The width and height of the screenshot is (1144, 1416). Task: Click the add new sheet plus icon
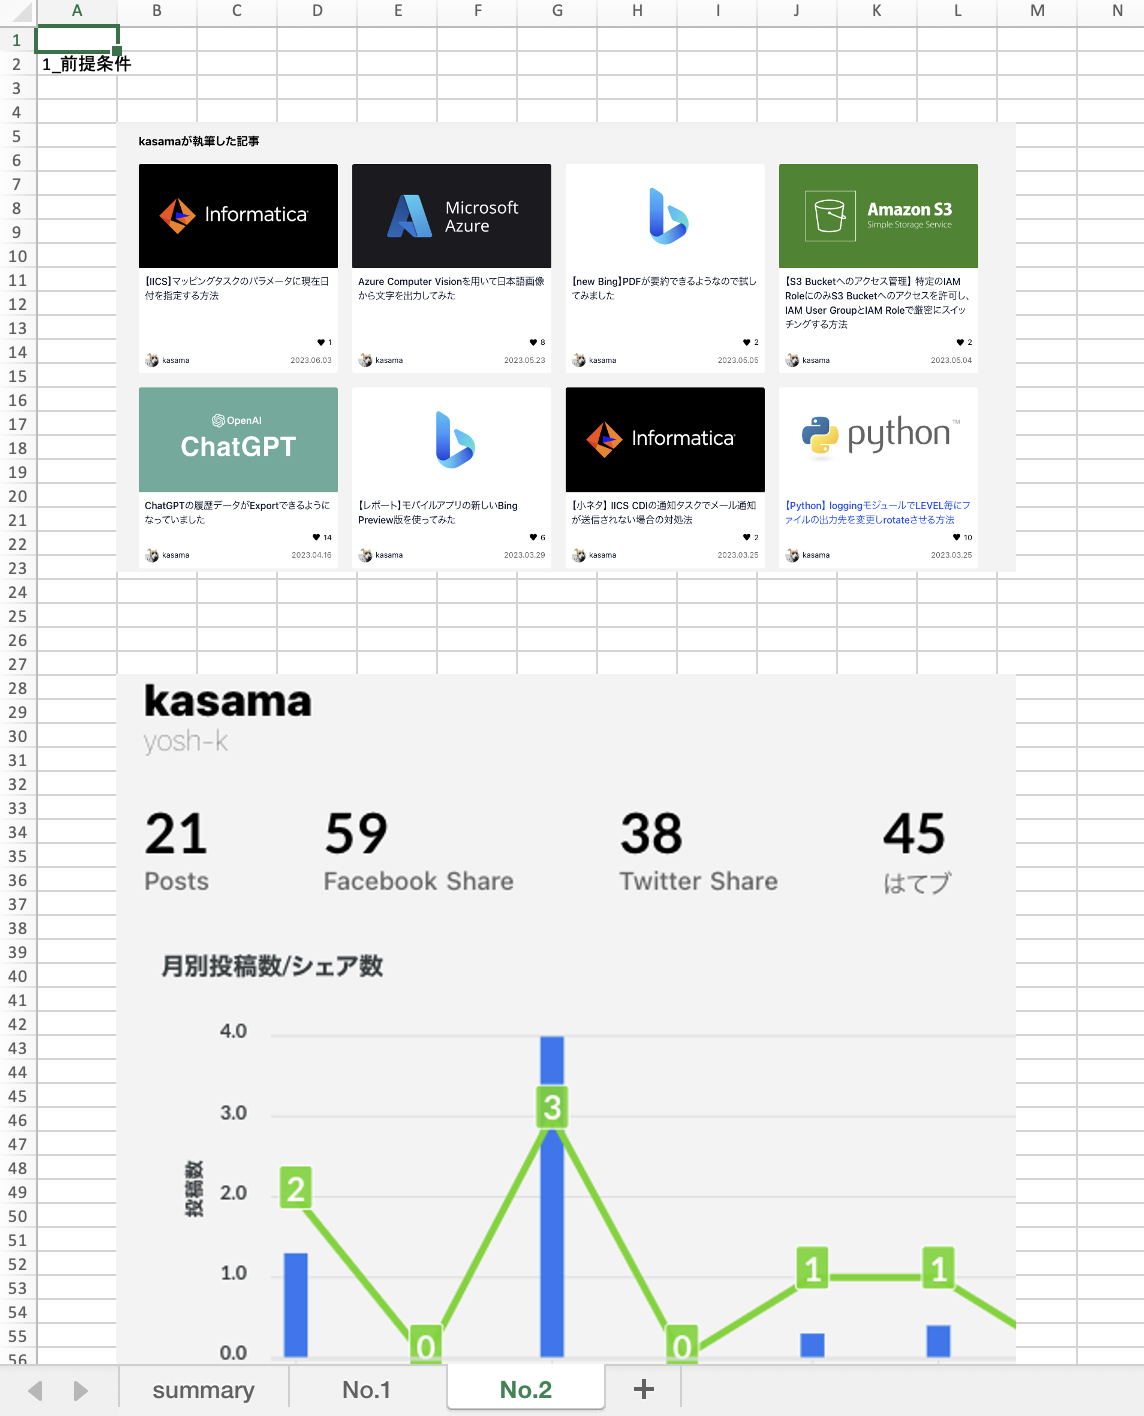(644, 1389)
